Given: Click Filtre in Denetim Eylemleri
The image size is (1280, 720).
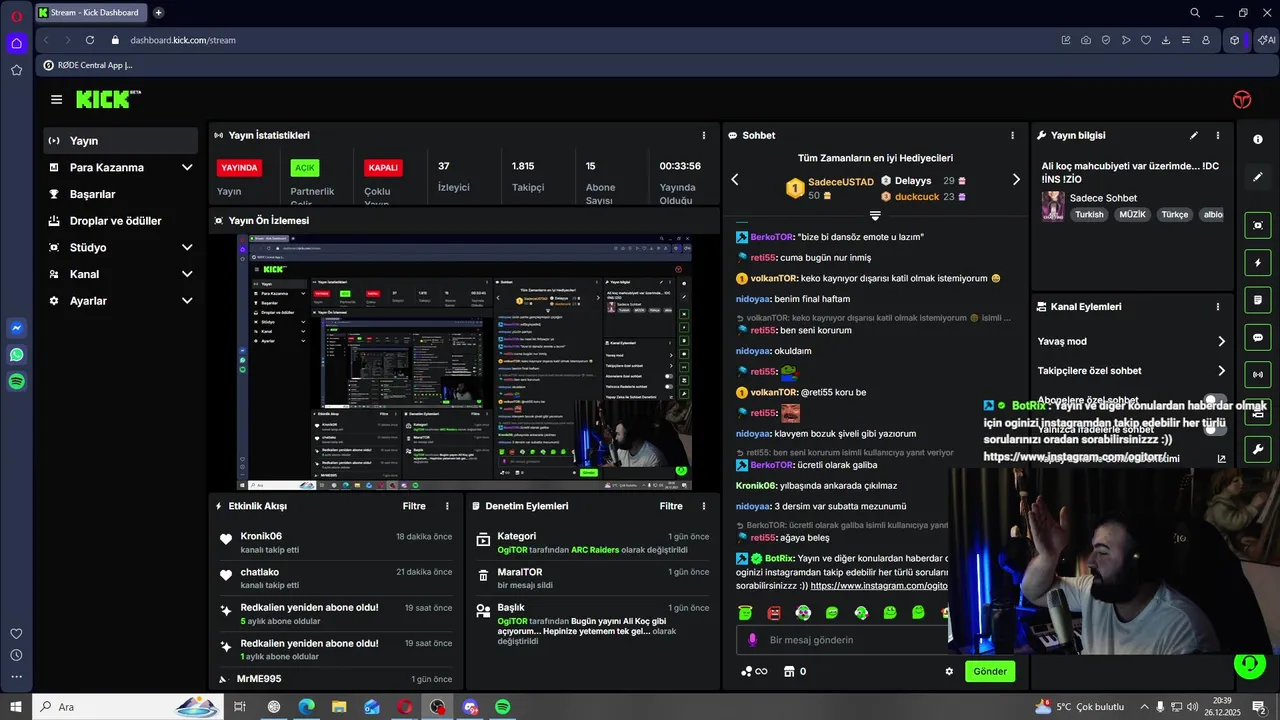Looking at the screenshot, I should pyautogui.click(x=671, y=506).
